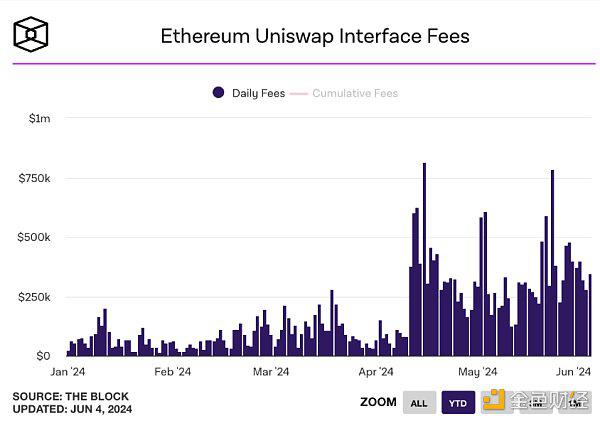Screen dimensions: 600x421
Task: Click the tallest bar in mid-April
Action: [x=424, y=259]
